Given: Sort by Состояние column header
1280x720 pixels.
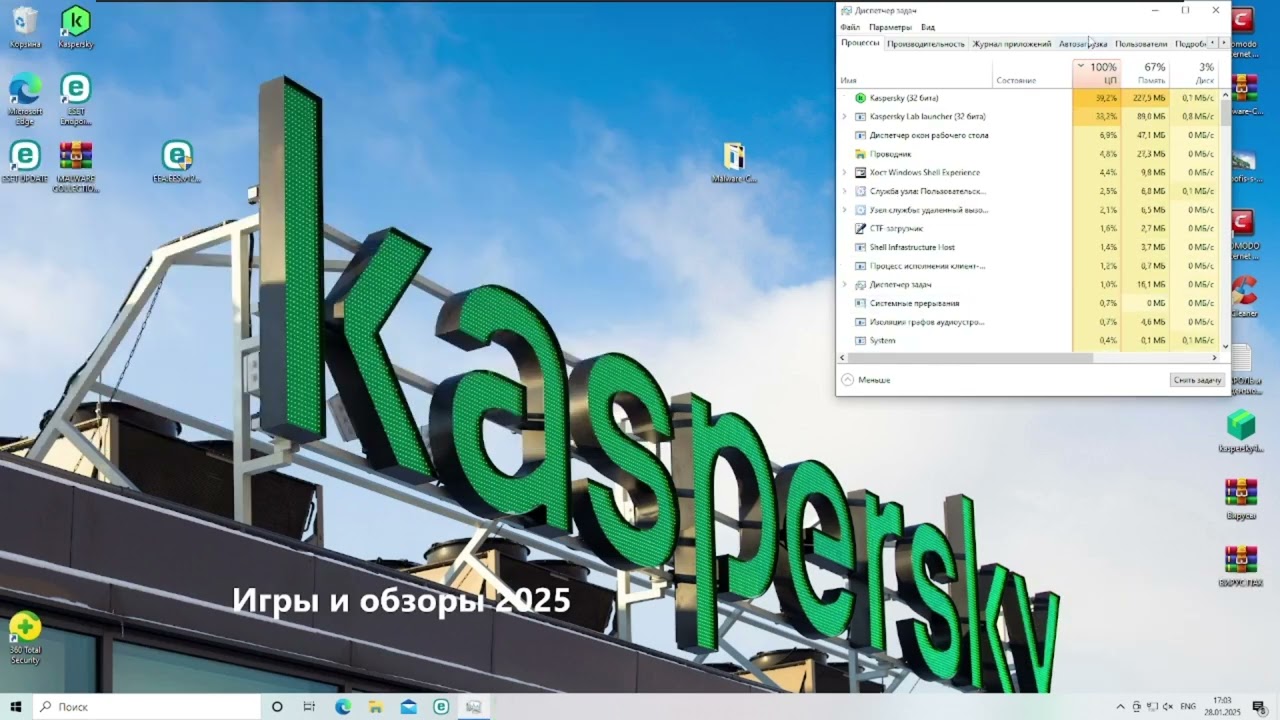Looking at the screenshot, I should [1033, 73].
